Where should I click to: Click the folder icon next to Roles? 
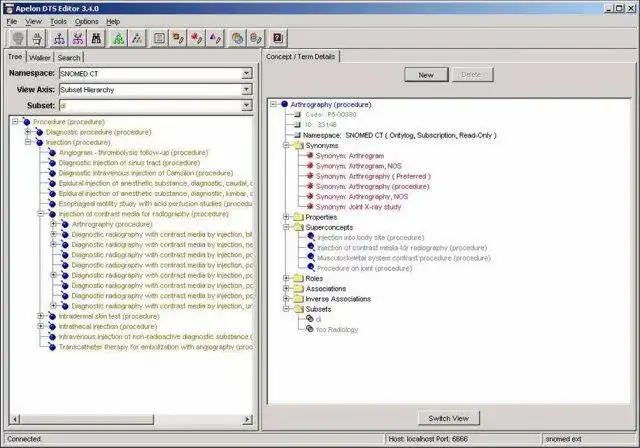tap(299, 278)
